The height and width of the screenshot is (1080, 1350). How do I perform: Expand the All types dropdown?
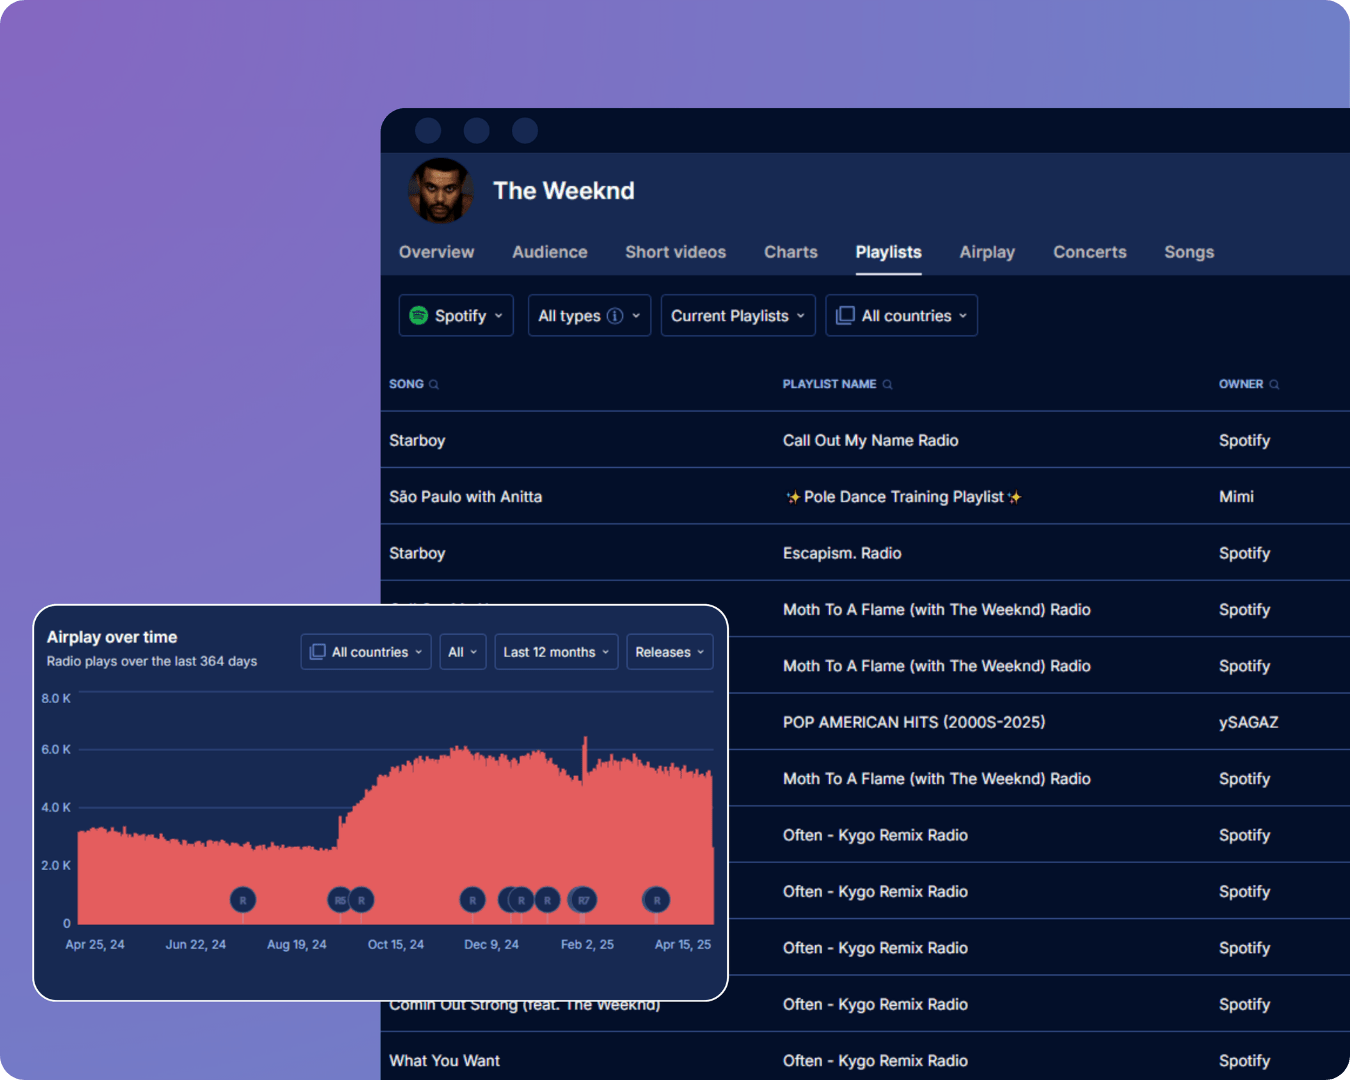pyautogui.click(x=589, y=315)
